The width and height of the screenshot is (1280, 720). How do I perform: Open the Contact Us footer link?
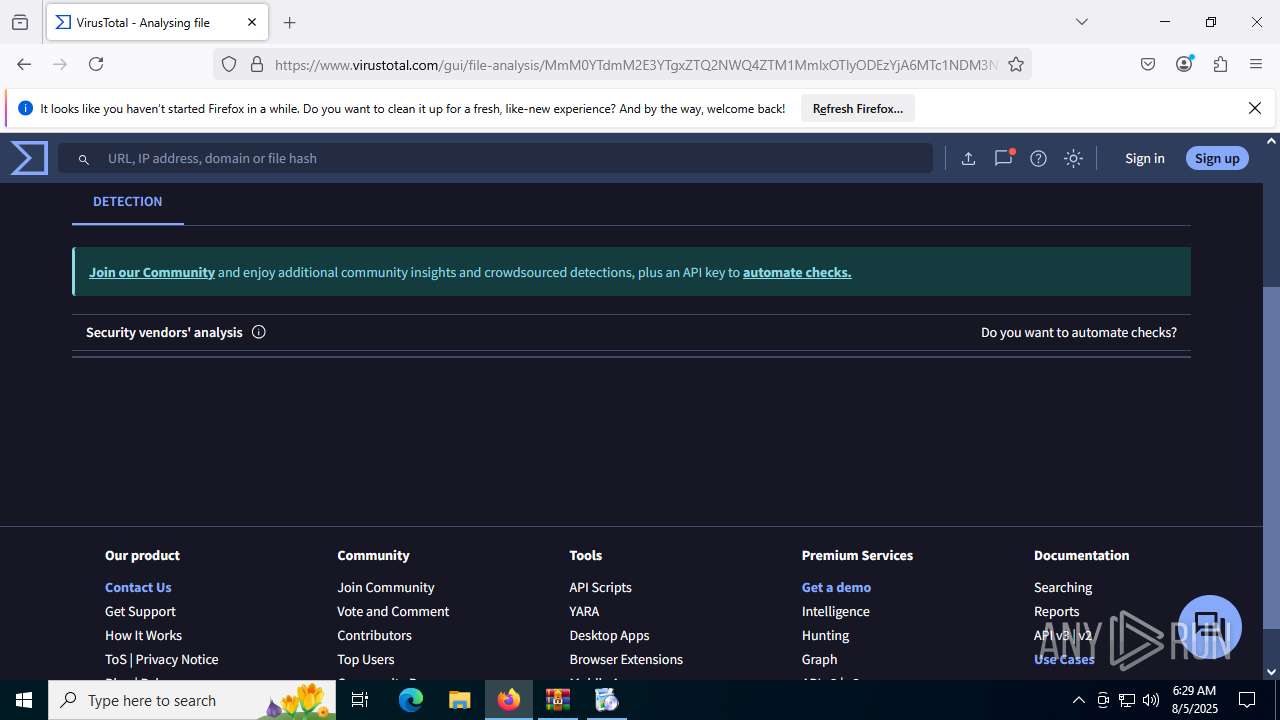click(138, 587)
